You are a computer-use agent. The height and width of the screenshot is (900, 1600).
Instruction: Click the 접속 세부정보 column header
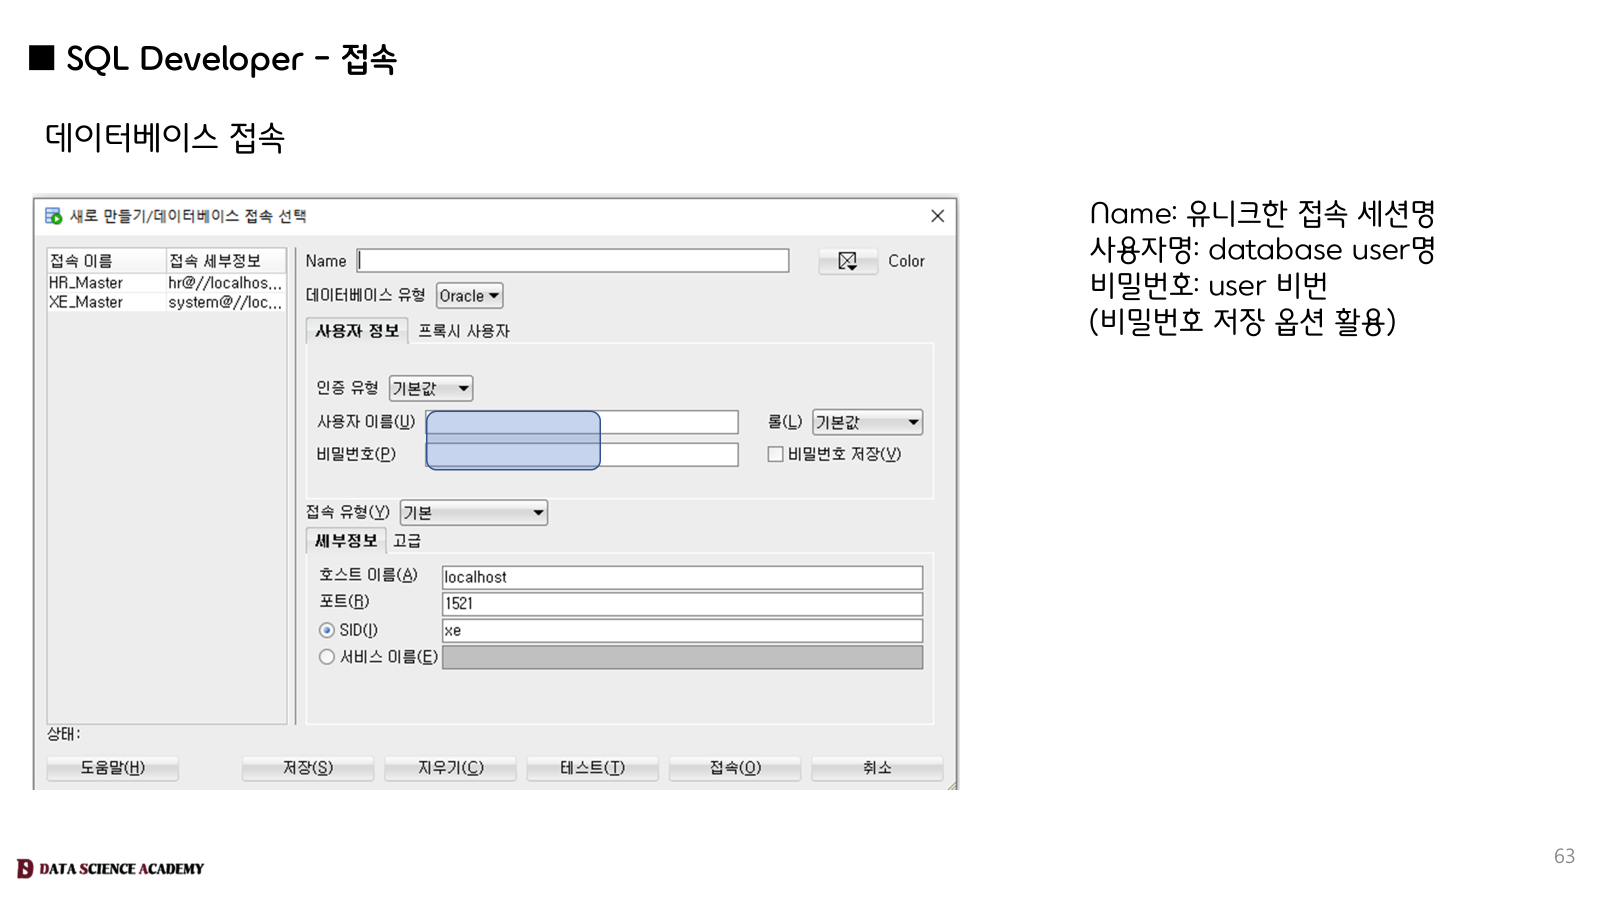[x=226, y=261]
